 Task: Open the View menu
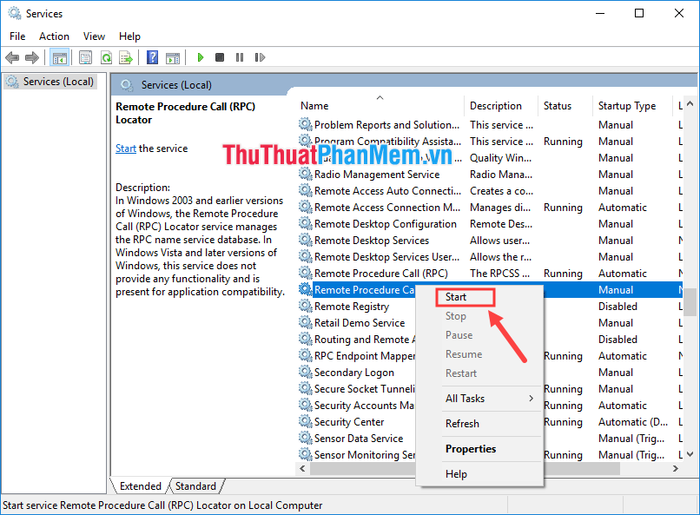coord(95,36)
